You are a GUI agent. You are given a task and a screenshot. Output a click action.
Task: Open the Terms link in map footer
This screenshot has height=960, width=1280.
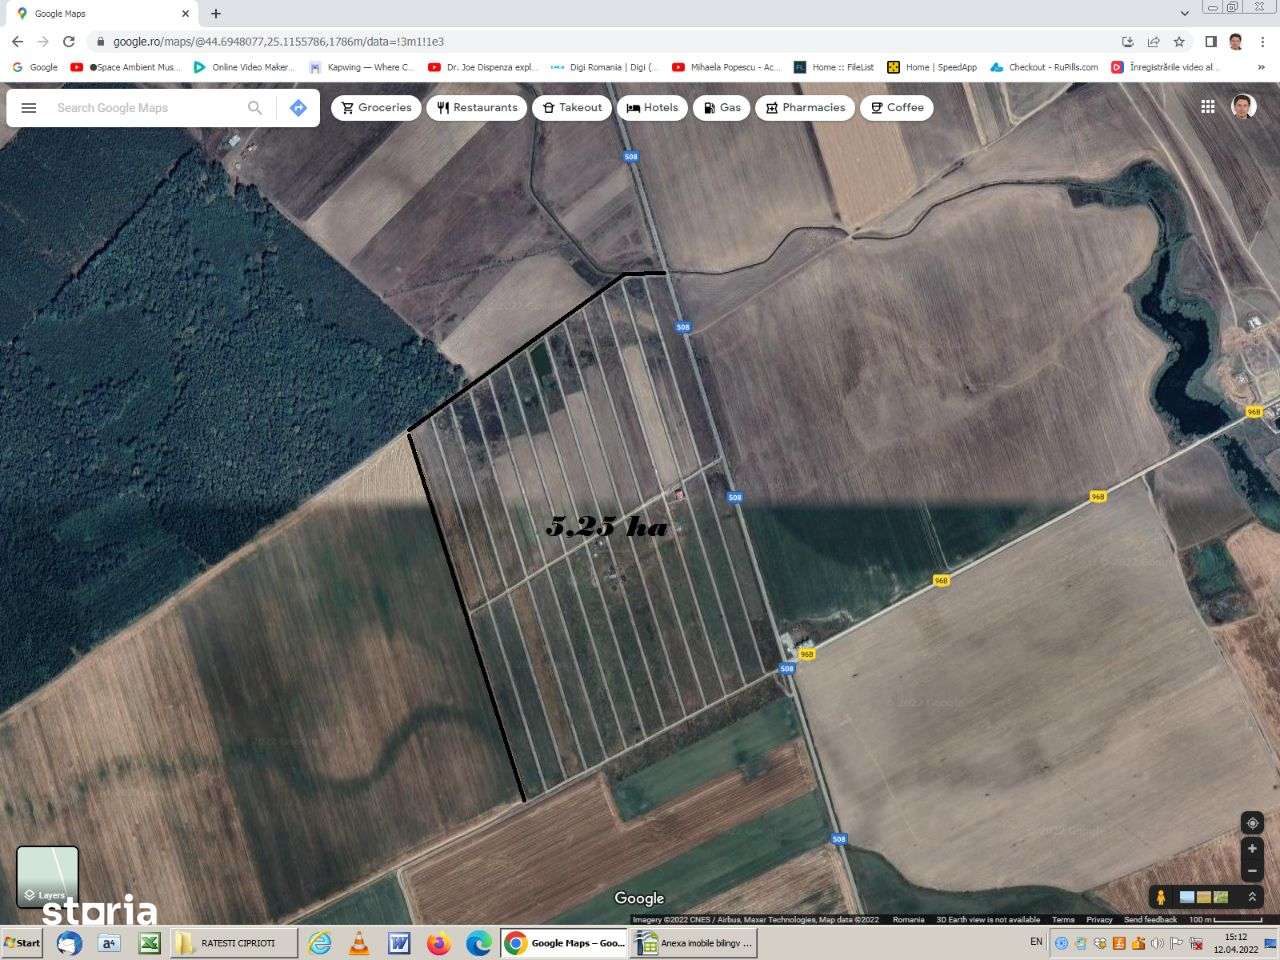click(x=1063, y=919)
